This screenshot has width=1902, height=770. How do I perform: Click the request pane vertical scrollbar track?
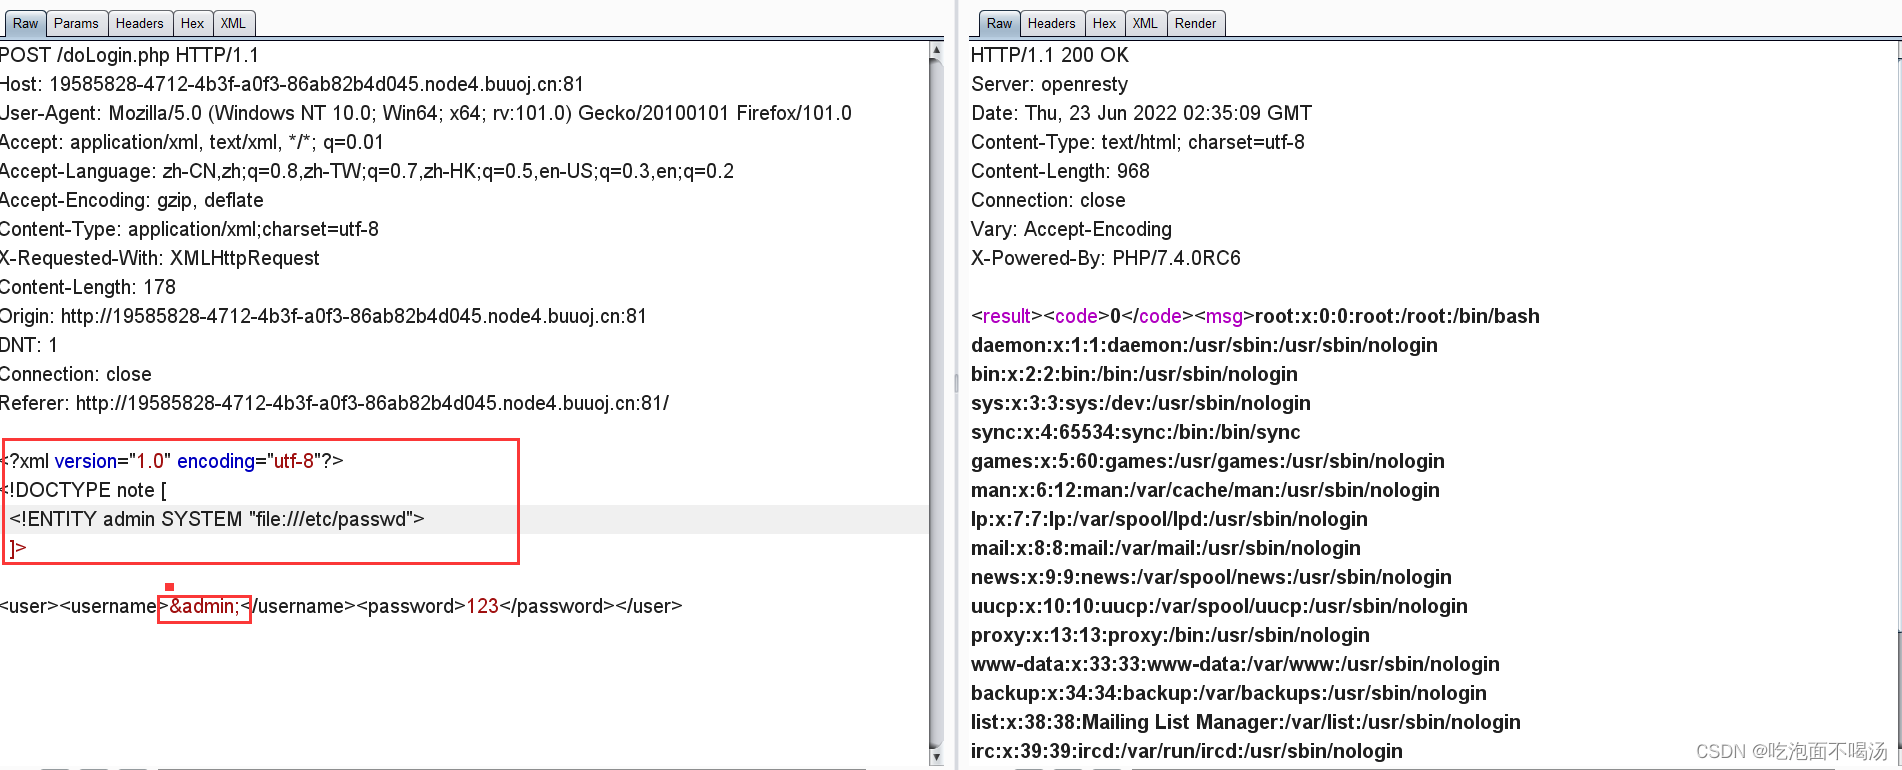936,403
